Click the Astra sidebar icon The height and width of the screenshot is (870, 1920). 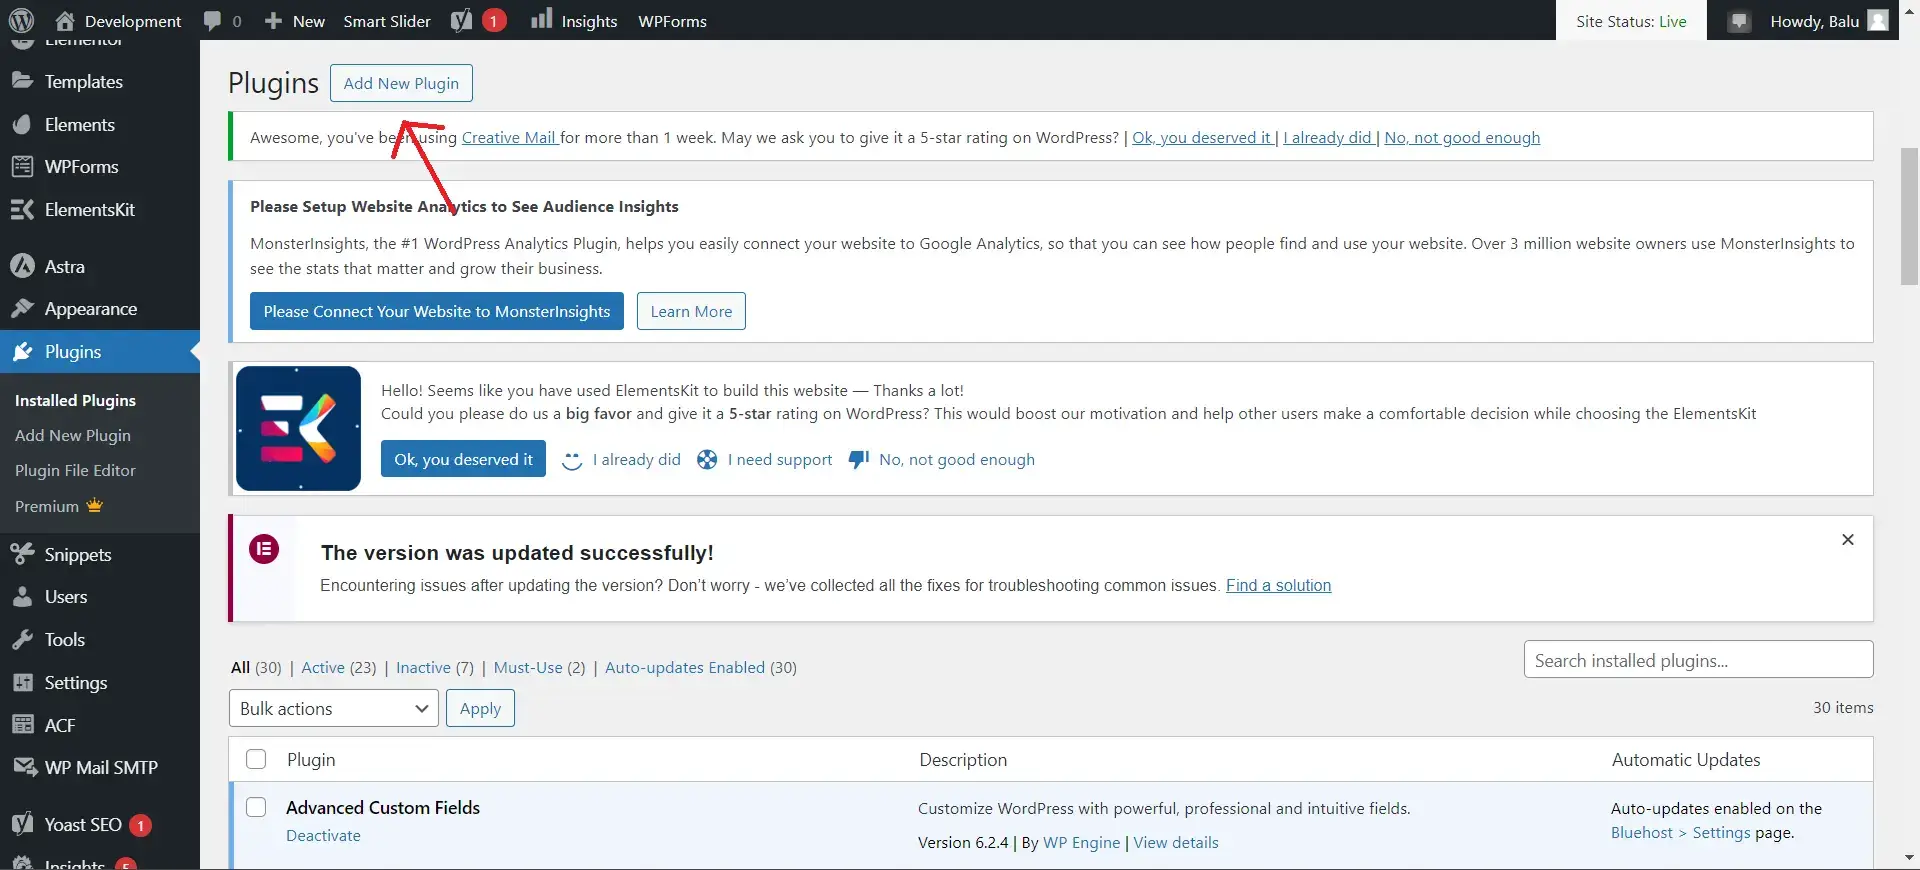(x=23, y=266)
